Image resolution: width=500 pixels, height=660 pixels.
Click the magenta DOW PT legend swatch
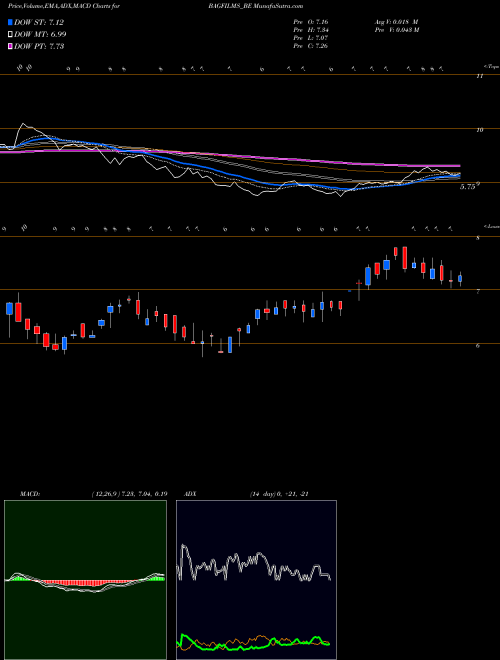point(11,46)
